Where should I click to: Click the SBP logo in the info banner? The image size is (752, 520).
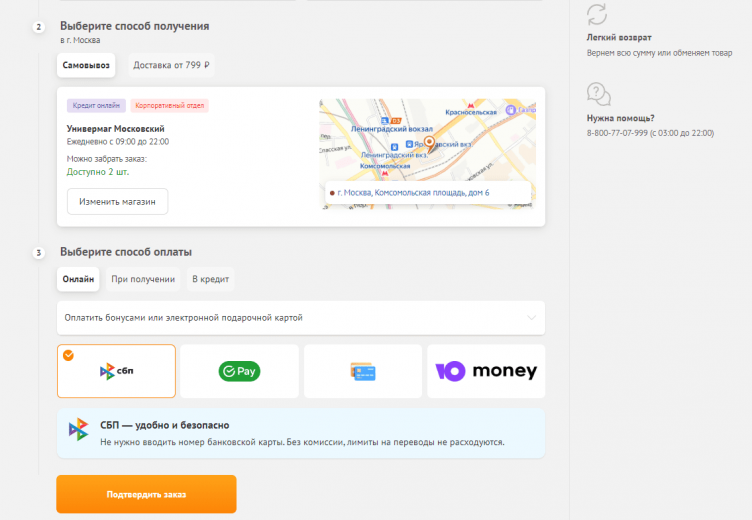78,429
